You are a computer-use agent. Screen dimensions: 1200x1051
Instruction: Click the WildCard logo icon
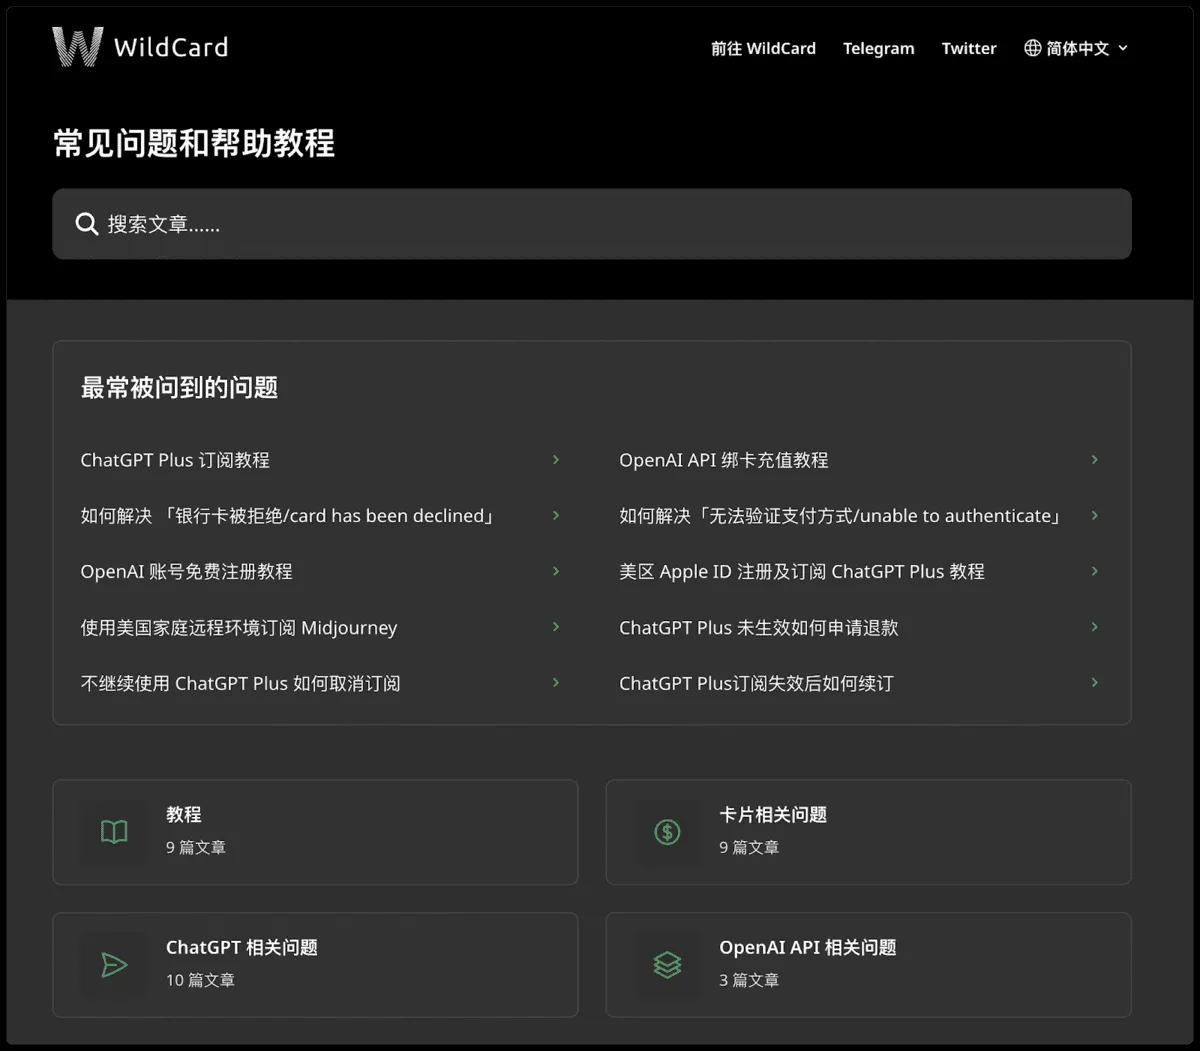click(78, 47)
